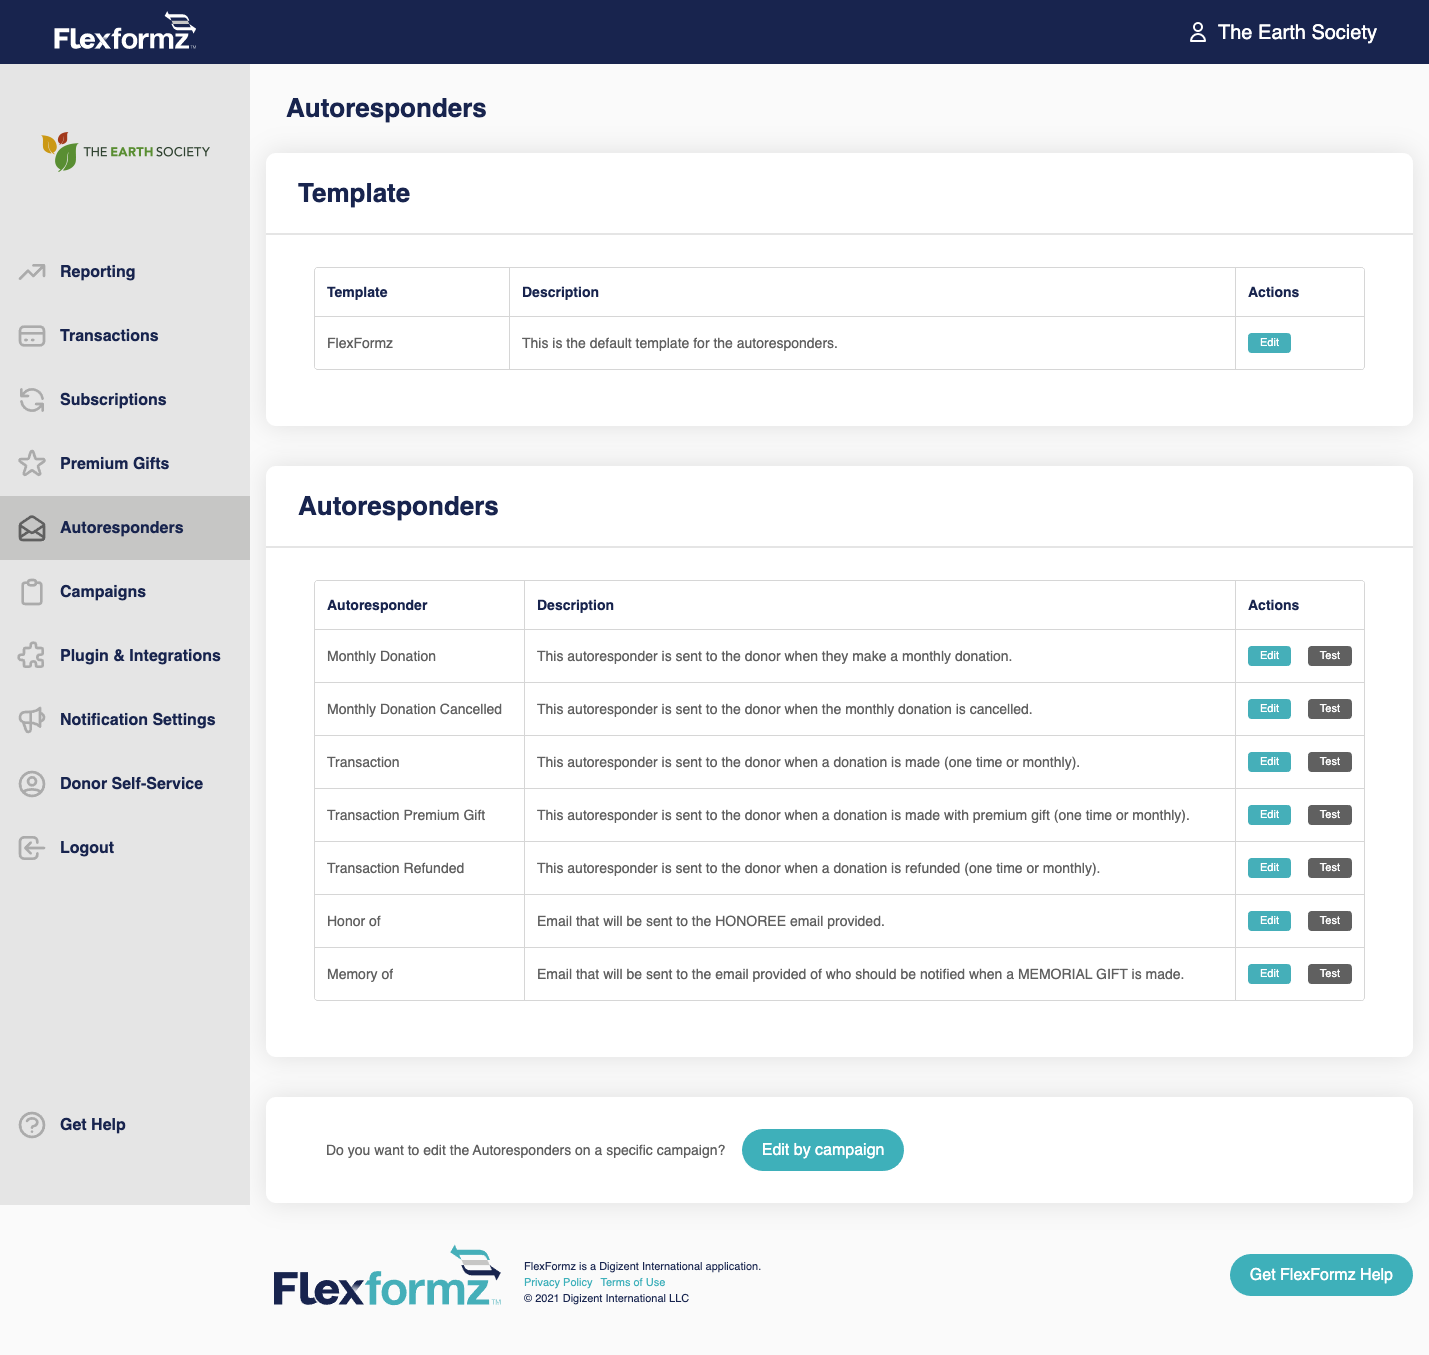This screenshot has width=1429, height=1355.
Task: Click the Donor Self-Service person icon
Action: pos(32,783)
